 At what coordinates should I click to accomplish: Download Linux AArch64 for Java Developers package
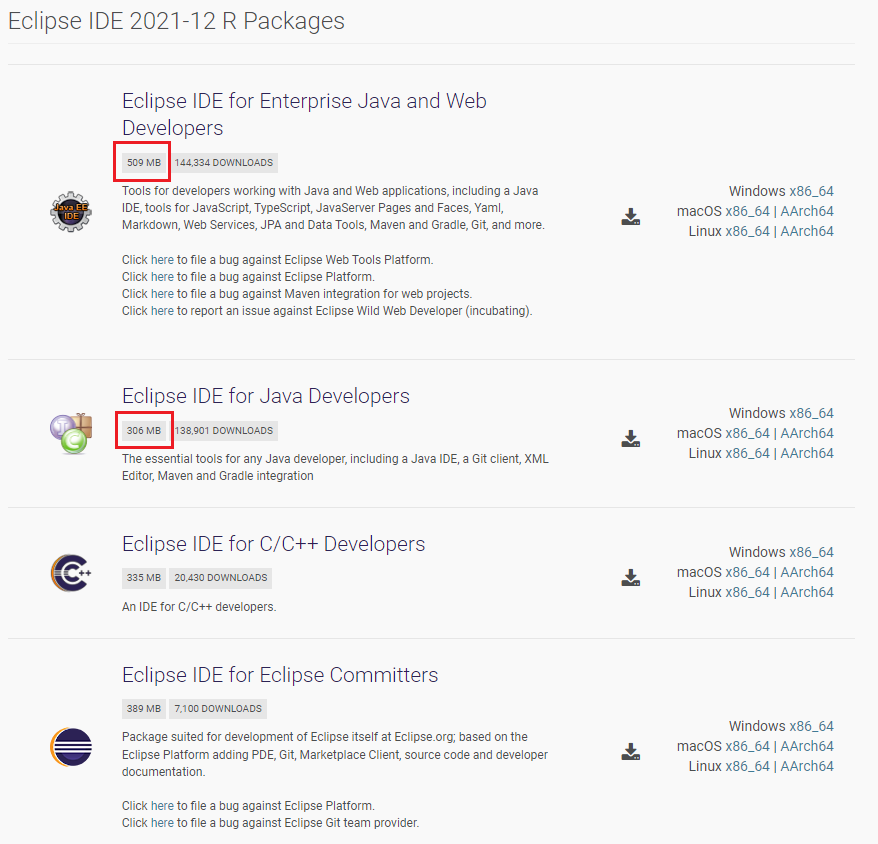coord(807,453)
